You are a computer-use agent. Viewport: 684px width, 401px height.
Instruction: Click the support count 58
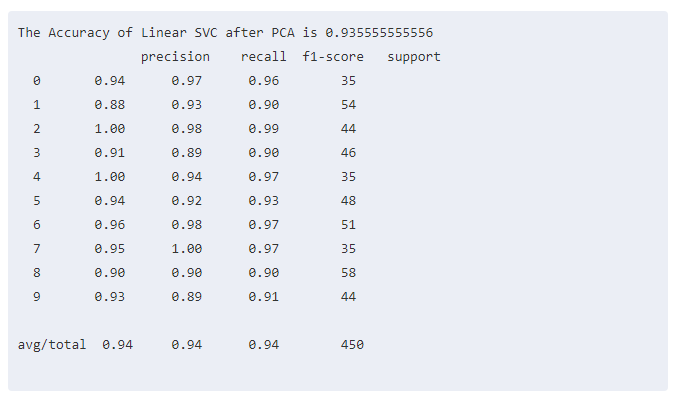pyautogui.click(x=348, y=273)
